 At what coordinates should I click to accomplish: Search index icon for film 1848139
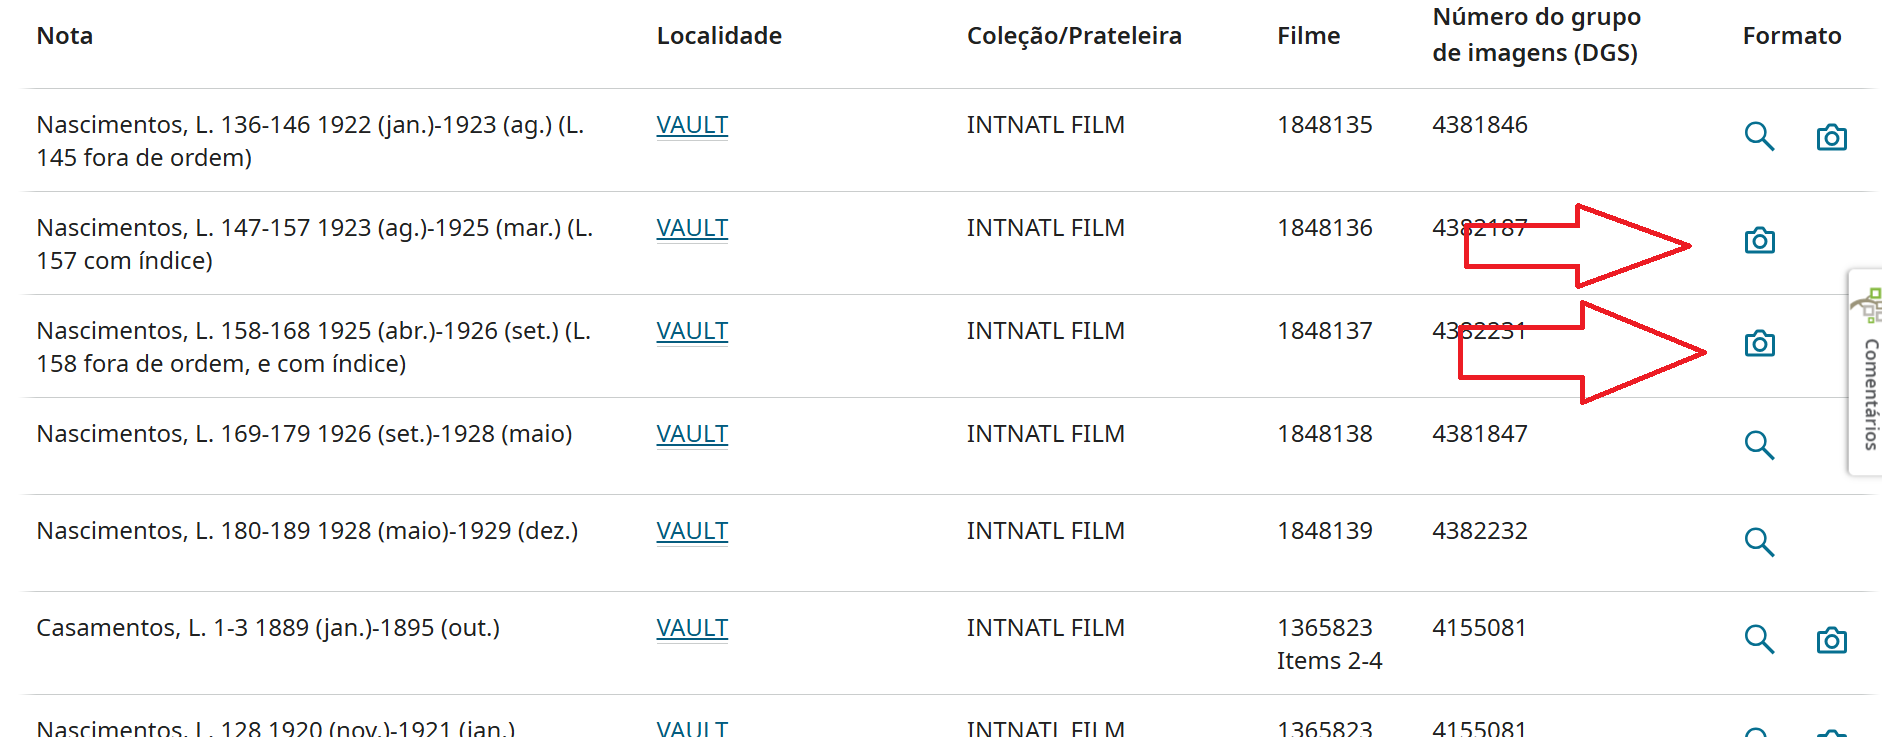point(1759,542)
